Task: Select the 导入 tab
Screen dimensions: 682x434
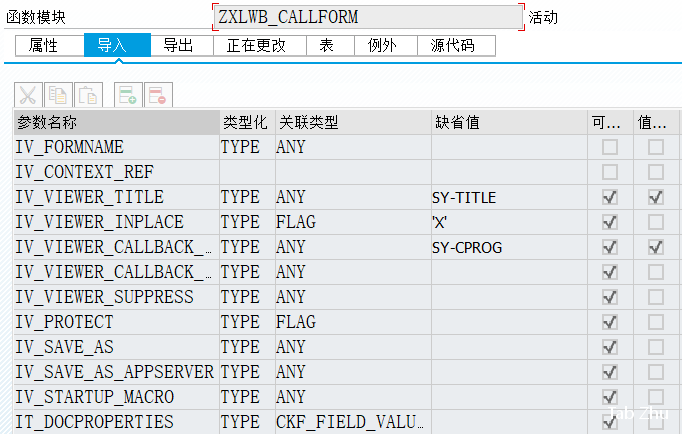Action: tap(117, 45)
